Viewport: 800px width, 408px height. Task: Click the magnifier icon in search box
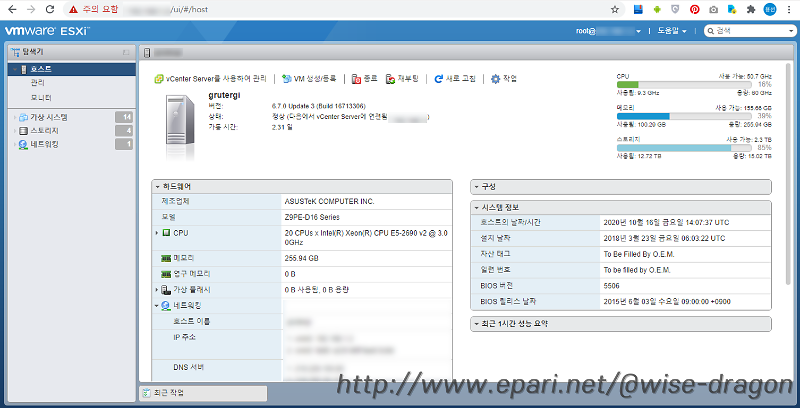coord(711,31)
